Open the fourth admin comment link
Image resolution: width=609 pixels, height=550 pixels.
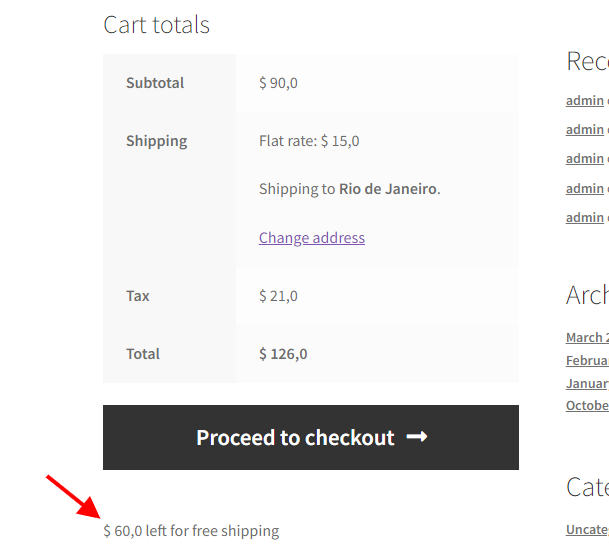click(x=585, y=188)
